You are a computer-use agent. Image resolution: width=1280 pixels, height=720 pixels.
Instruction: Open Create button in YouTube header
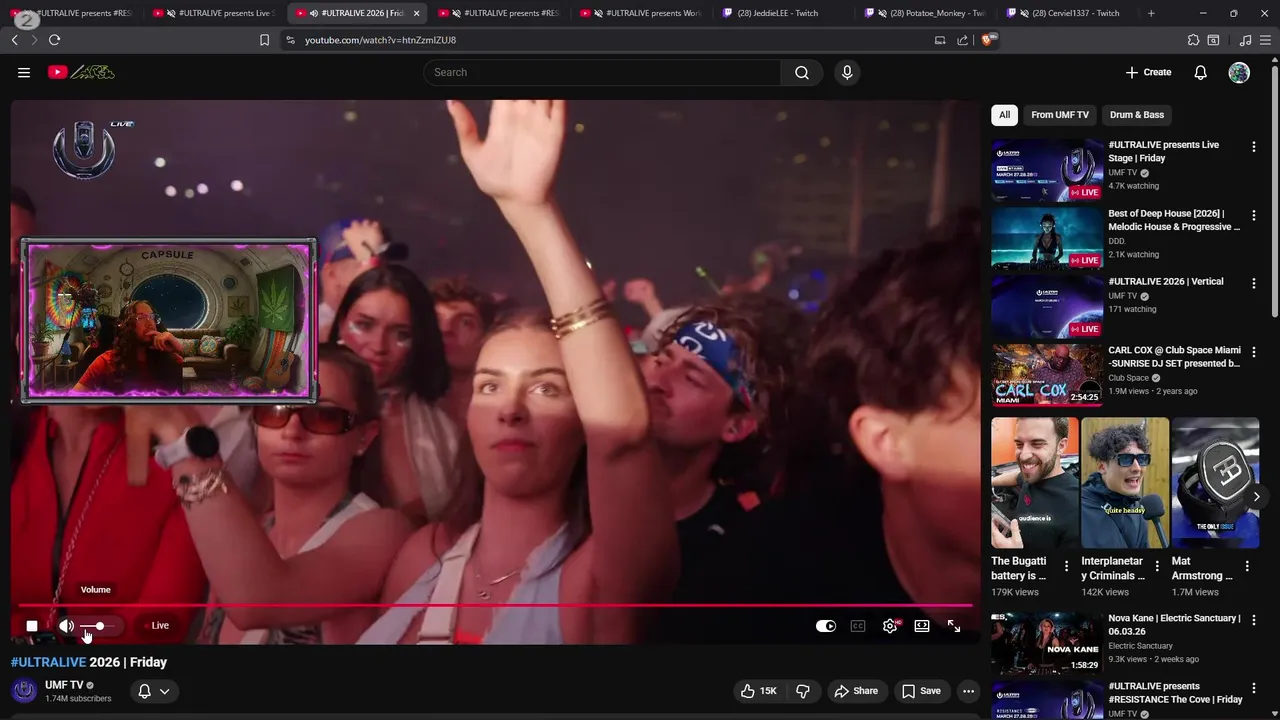[x=1148, y=72]
